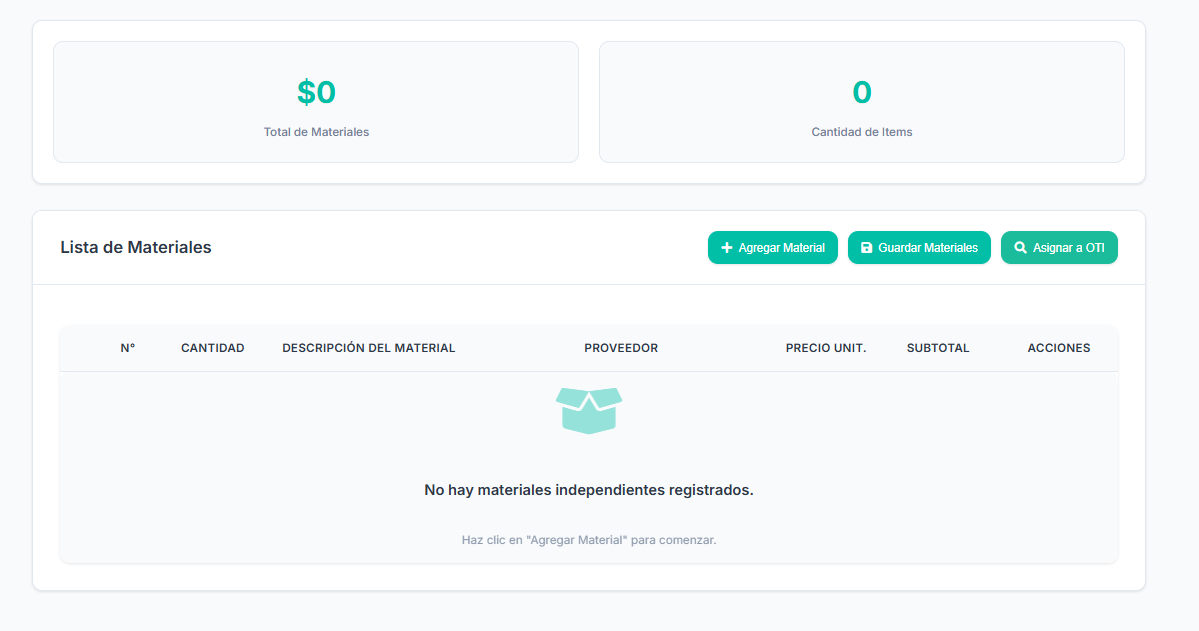Click the Total de Materiales label
The image size is (1199, 631).
[x=316, y=132]
